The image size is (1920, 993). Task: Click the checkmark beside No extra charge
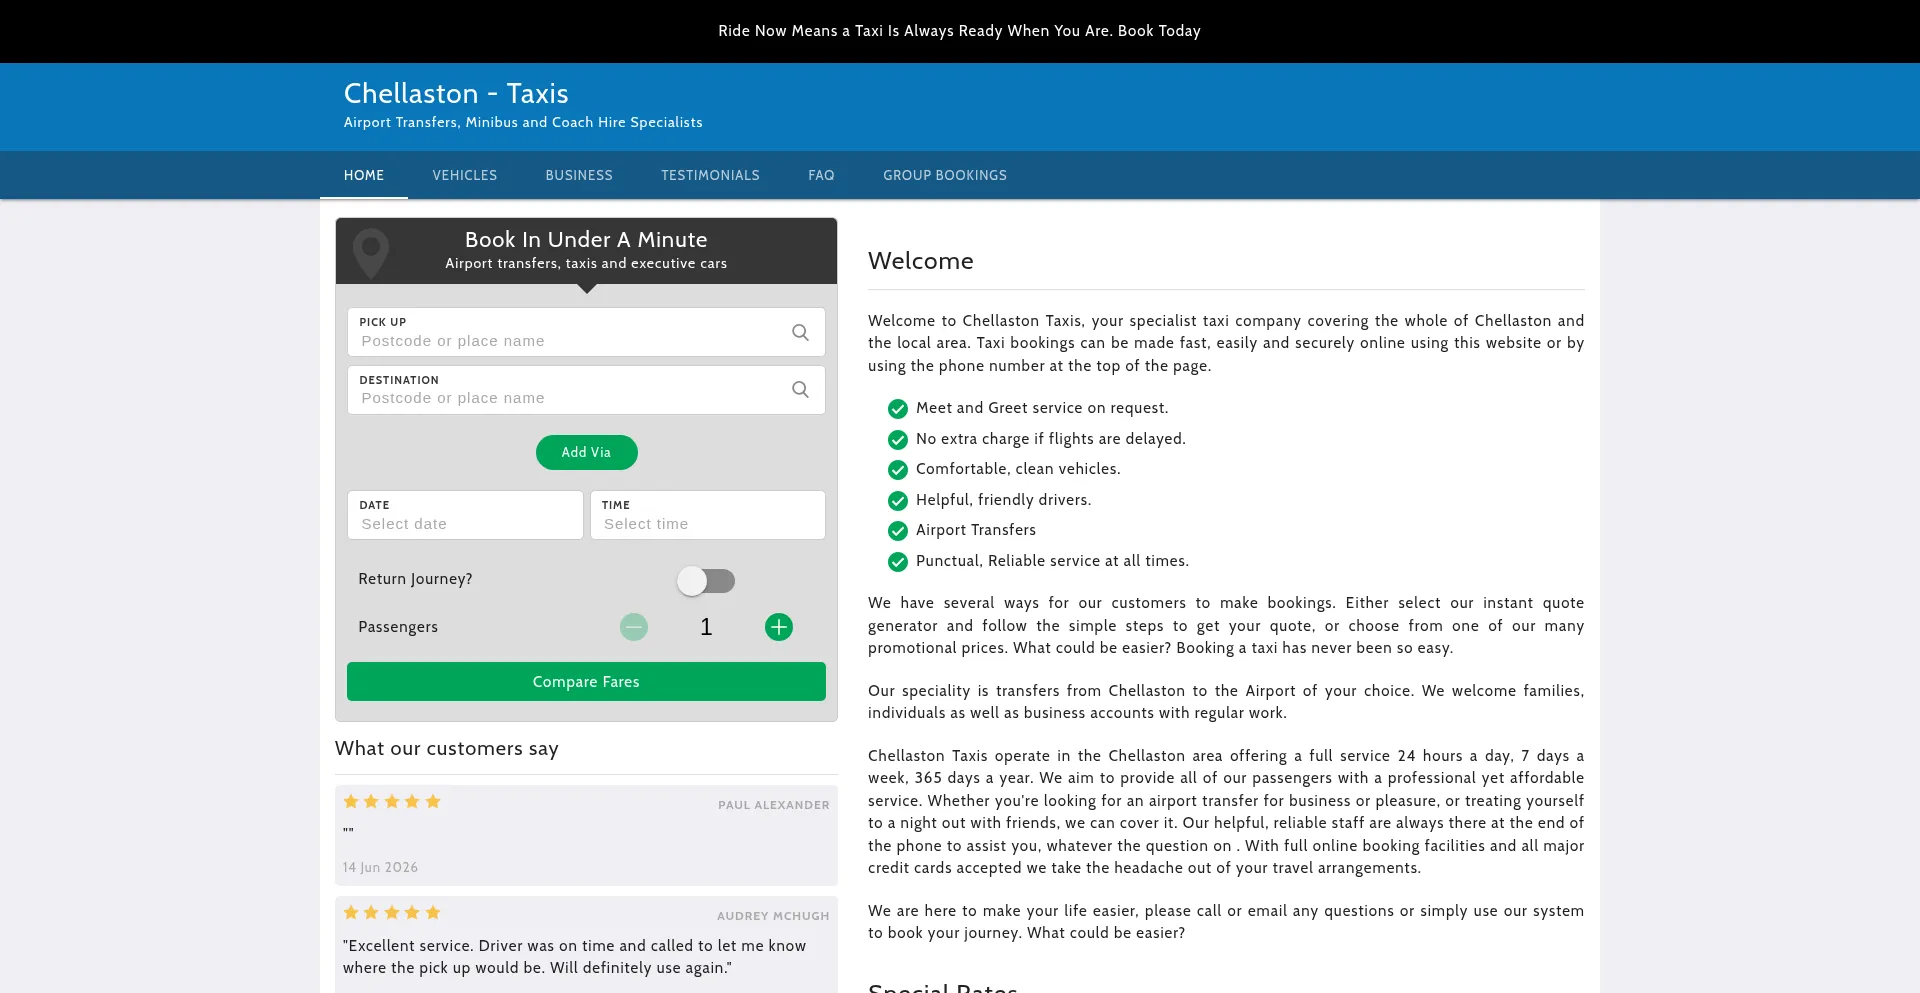tap(898, 439)
